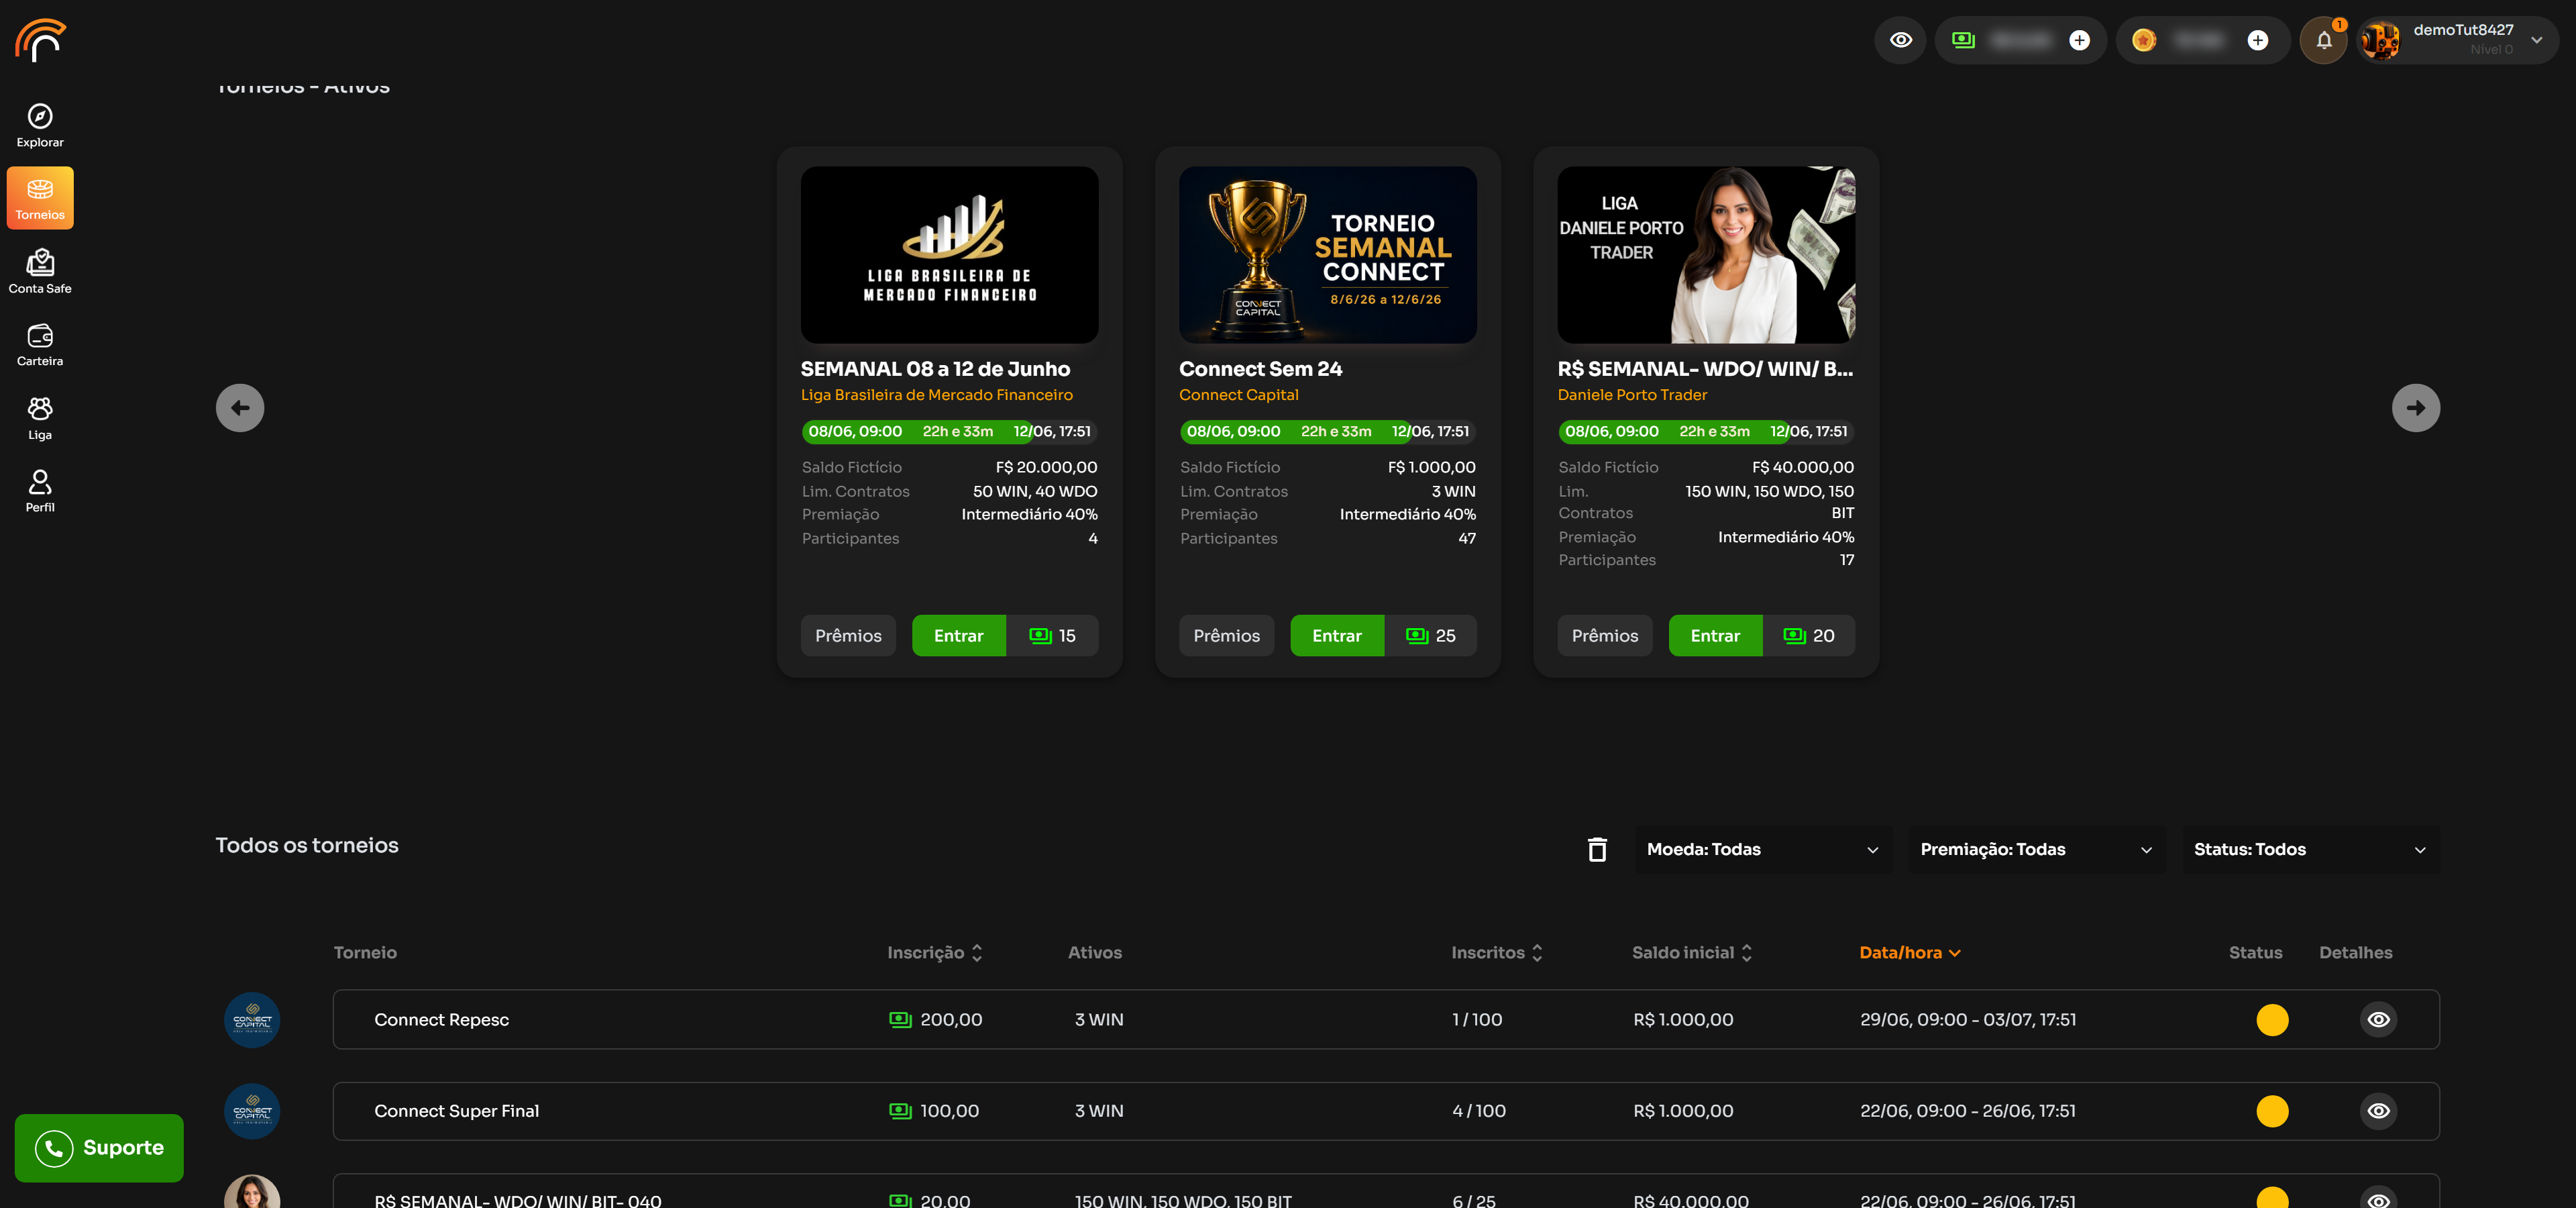Click the Status column header
This screenshot has height=1208, width=2576.
pos(2255,953)
